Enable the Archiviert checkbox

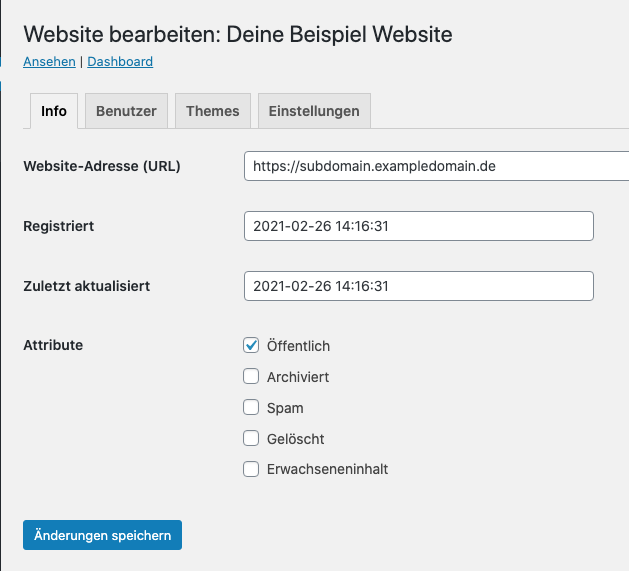point(251,376)
